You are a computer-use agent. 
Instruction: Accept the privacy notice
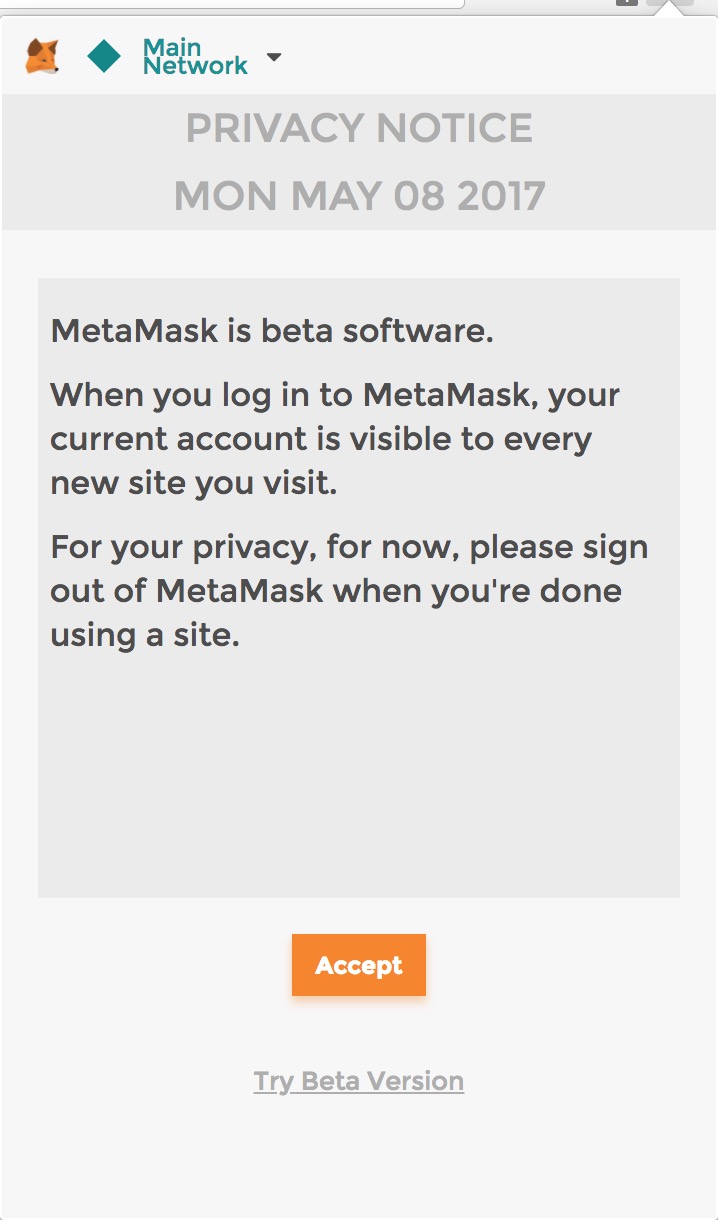coord(359,965)
